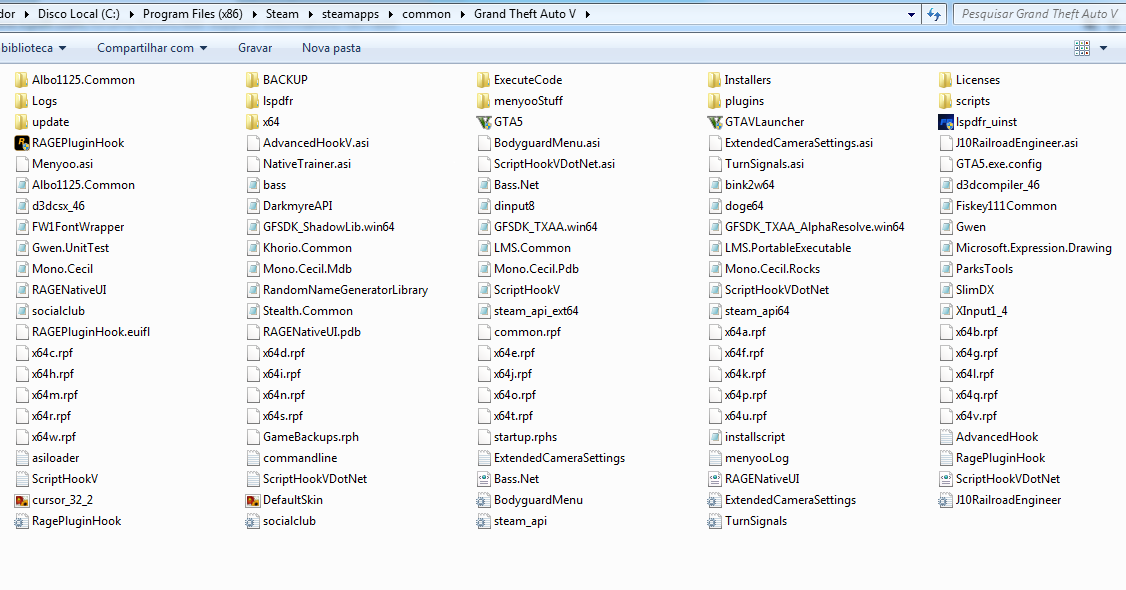Viewport: 1126px width, 590px height.
Task: Click the refresh button beside address bar
Action: [x=934, y=14]
